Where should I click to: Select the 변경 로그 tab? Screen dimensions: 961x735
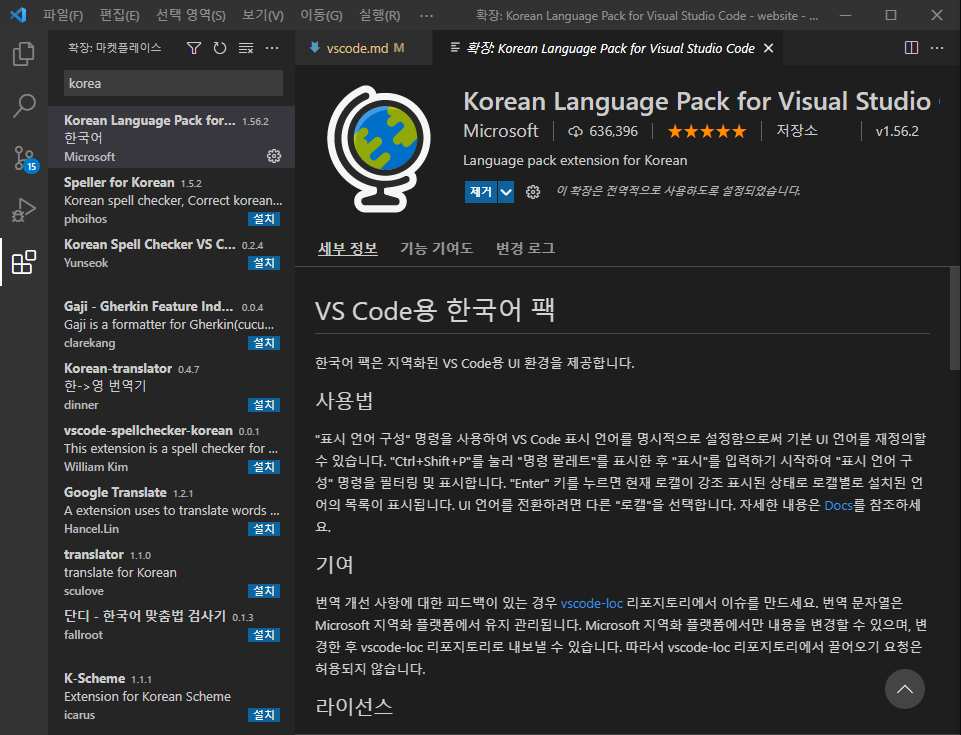click(x=525, y=248)
